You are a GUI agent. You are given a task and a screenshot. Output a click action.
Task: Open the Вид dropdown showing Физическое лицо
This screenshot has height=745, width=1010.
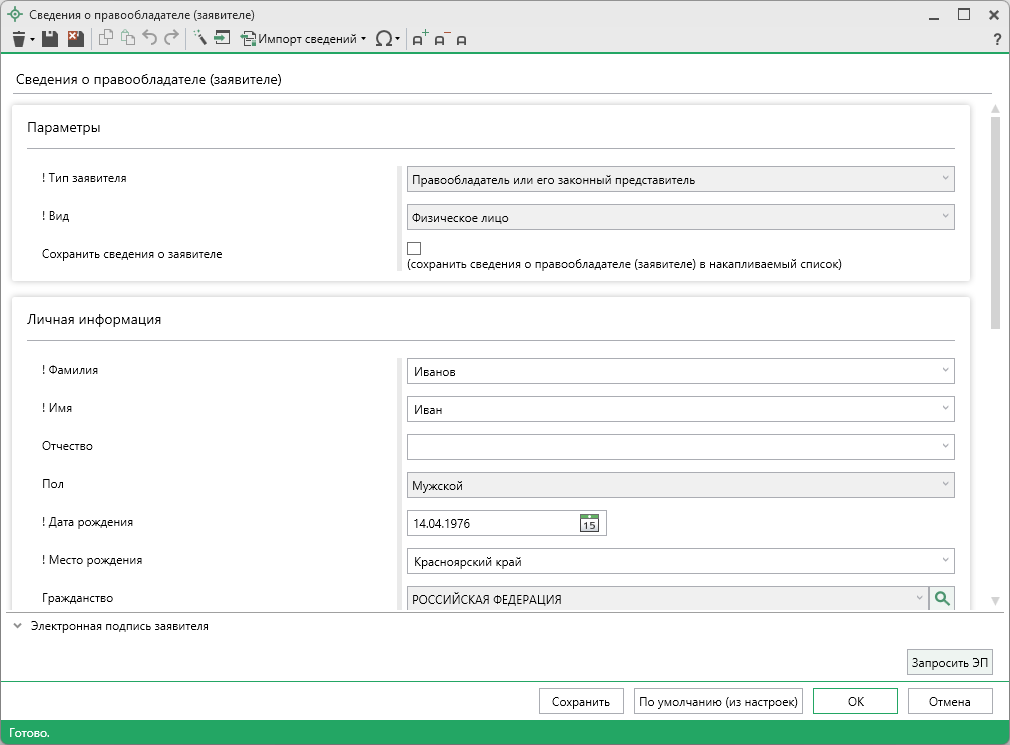coord(680,217)
